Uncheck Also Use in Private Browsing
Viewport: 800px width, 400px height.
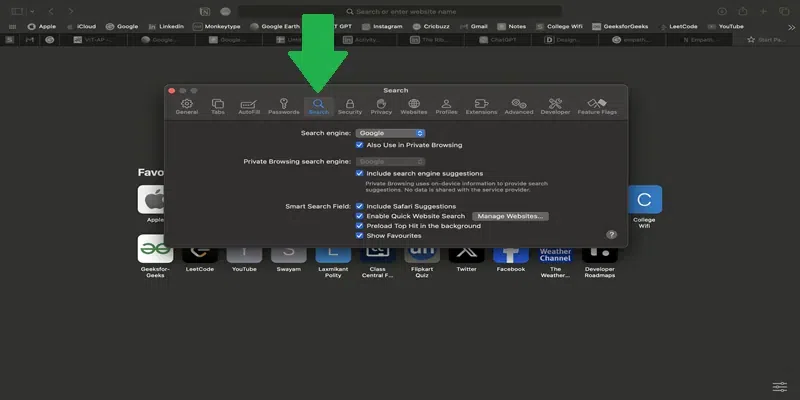[x=360, y=145]
